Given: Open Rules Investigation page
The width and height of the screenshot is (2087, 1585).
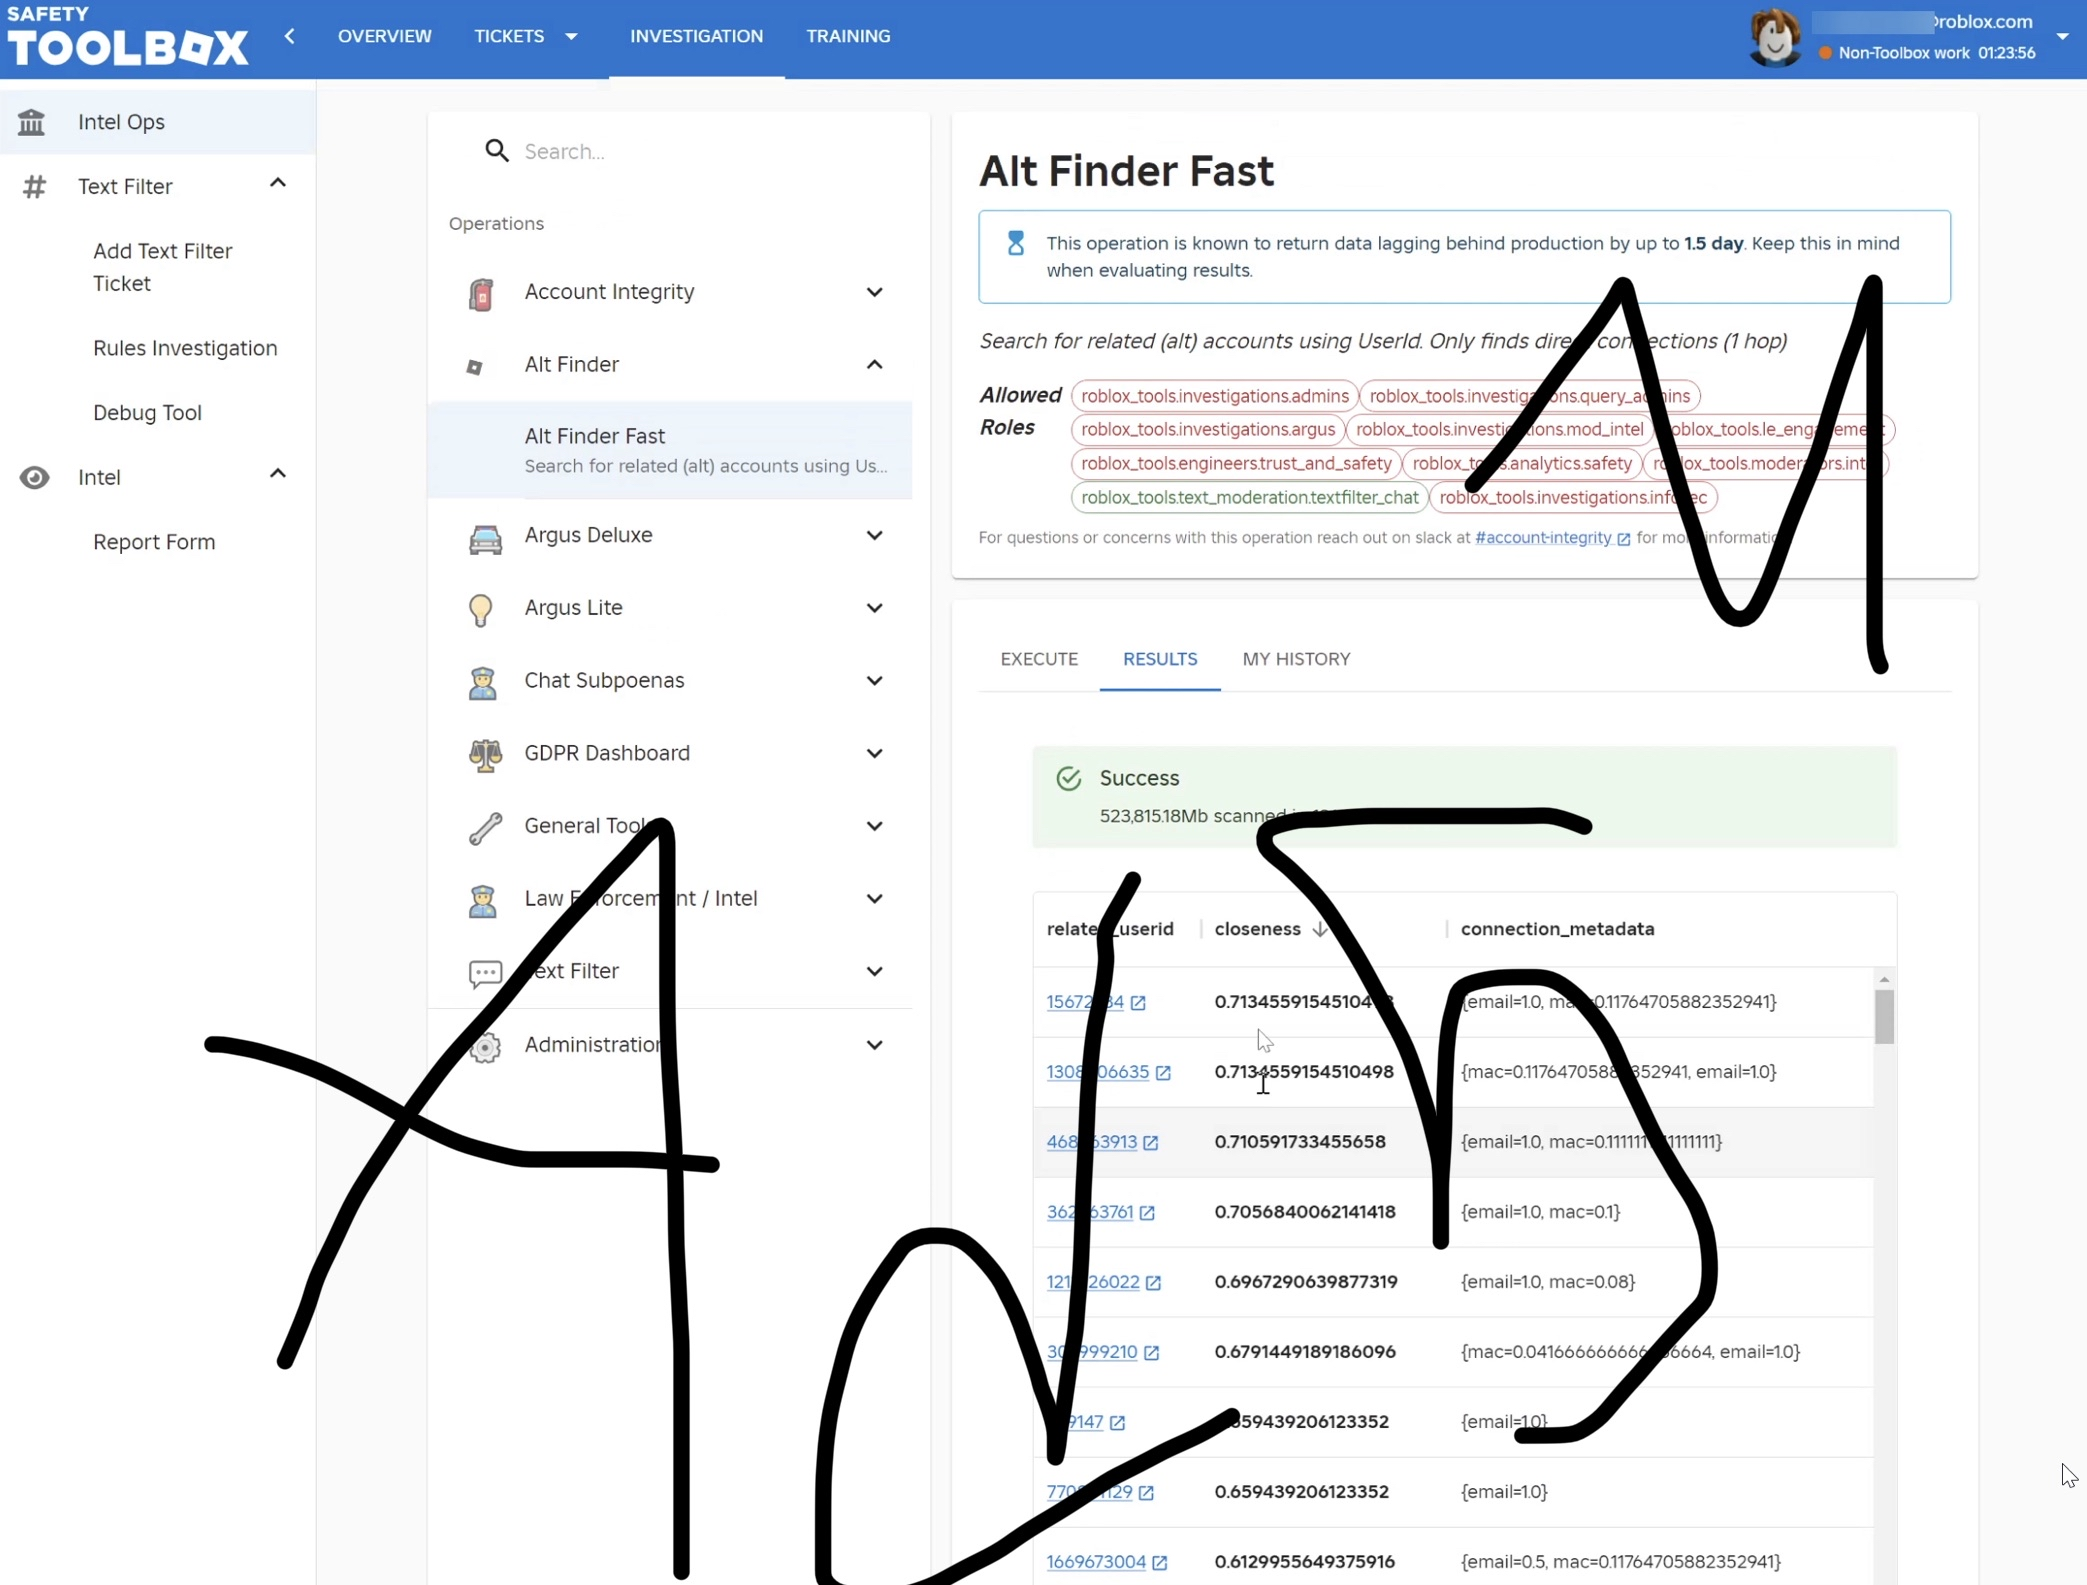Looking at the screenshot, I should click(185, 348).
